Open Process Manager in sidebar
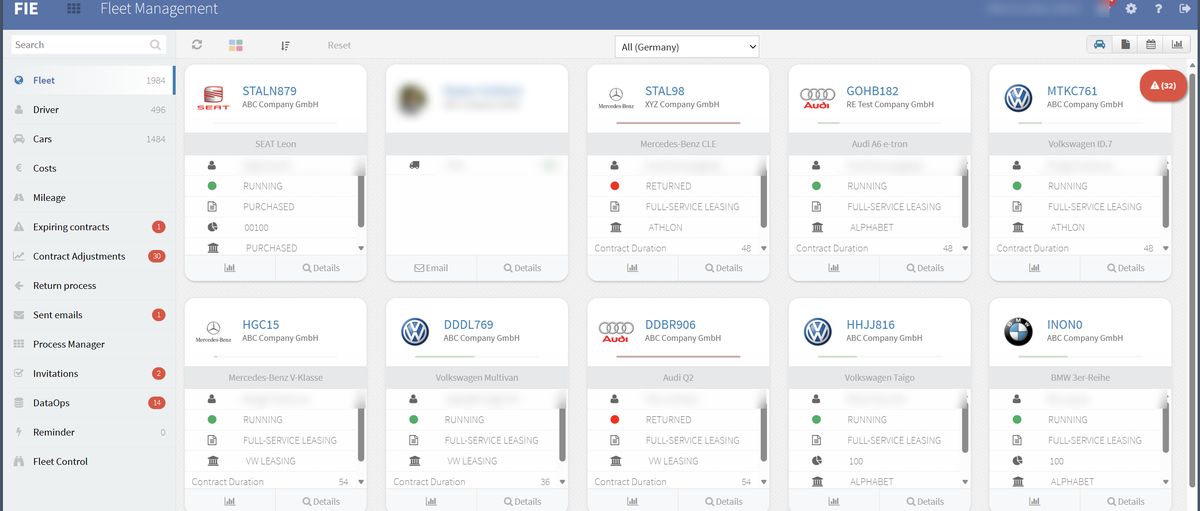This screenshot has width=1200, height=511. tap(88, 344)
